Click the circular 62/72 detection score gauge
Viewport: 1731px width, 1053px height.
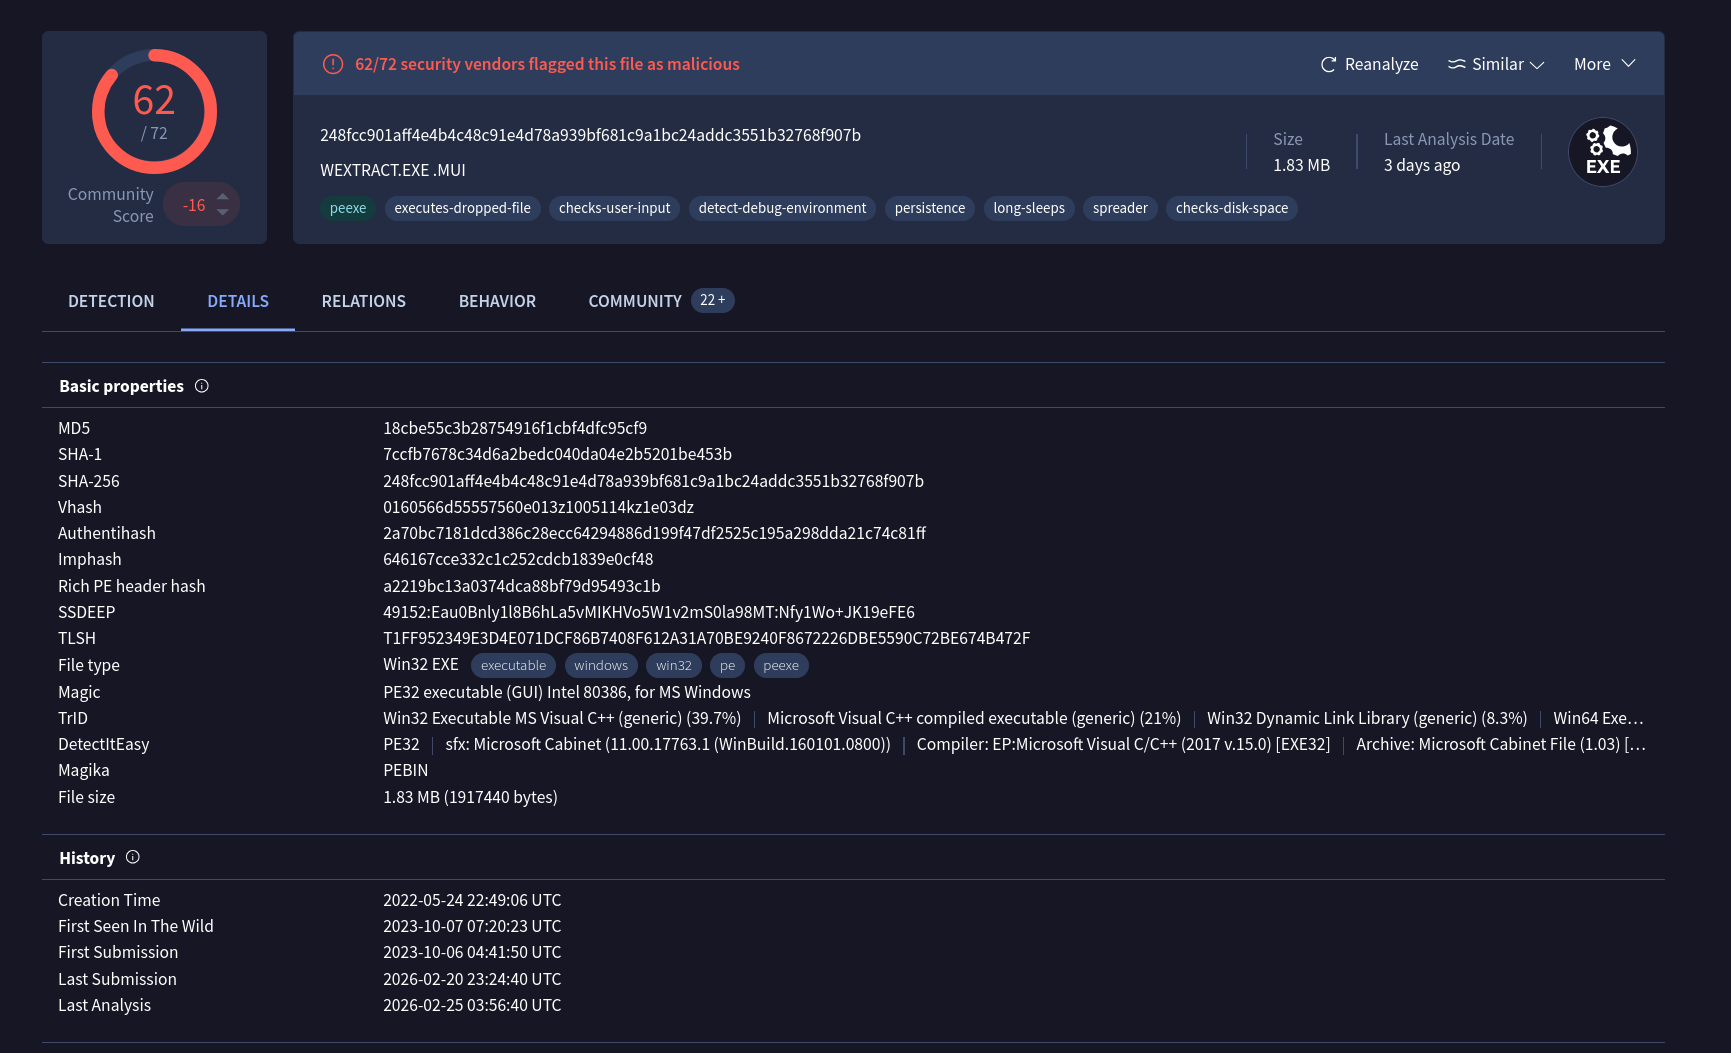coord(154,112)
